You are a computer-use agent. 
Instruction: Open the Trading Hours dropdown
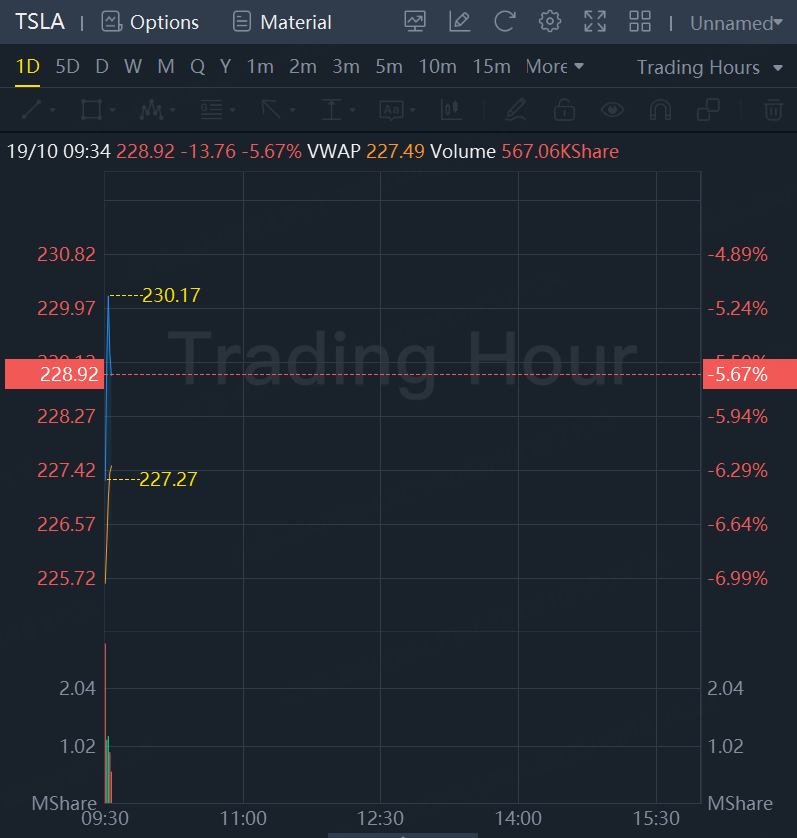710,67
